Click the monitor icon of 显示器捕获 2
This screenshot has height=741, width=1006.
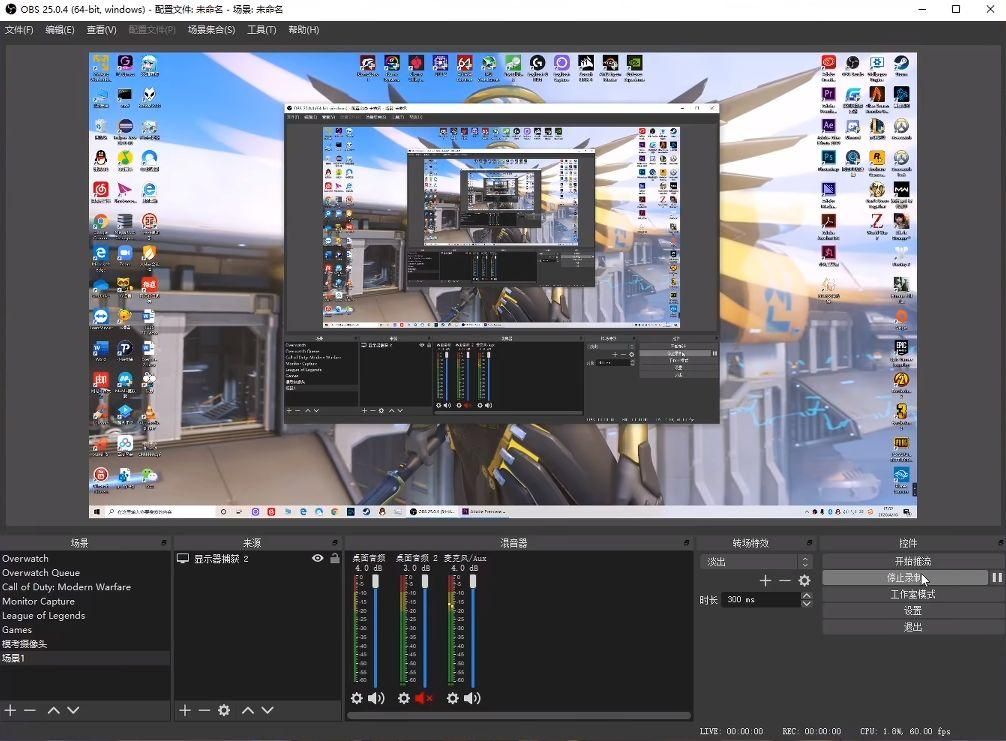click(x=183, y=559)
